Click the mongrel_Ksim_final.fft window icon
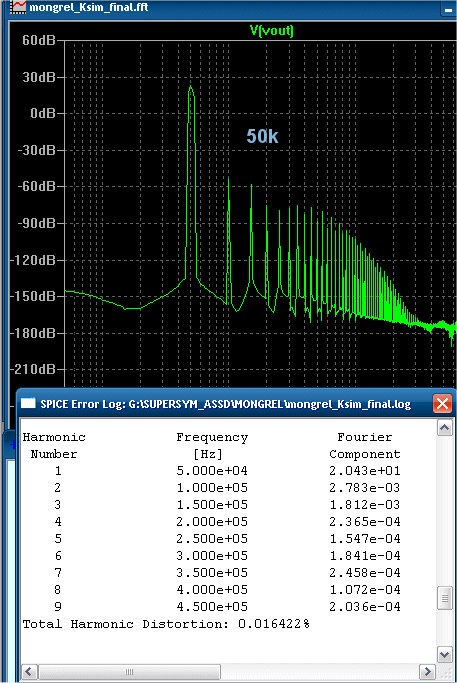457x683 pixels. (18, 7)
